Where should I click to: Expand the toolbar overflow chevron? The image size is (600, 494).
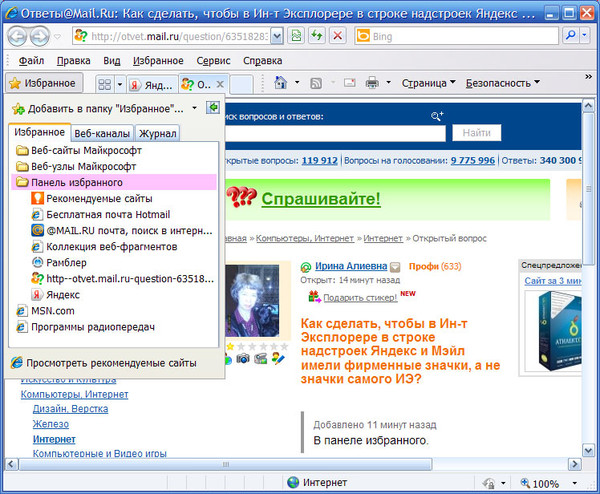589,77
